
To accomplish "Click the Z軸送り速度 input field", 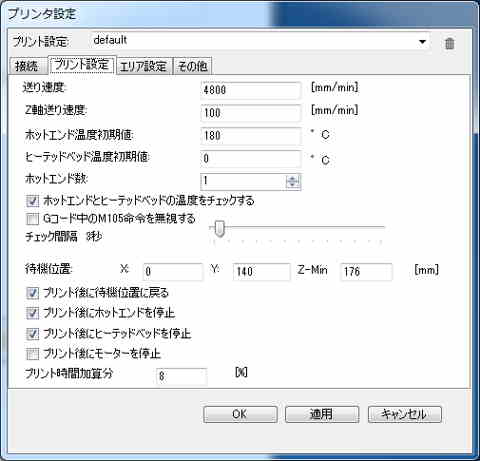I will pyautogui.click(x=251, y=113).
